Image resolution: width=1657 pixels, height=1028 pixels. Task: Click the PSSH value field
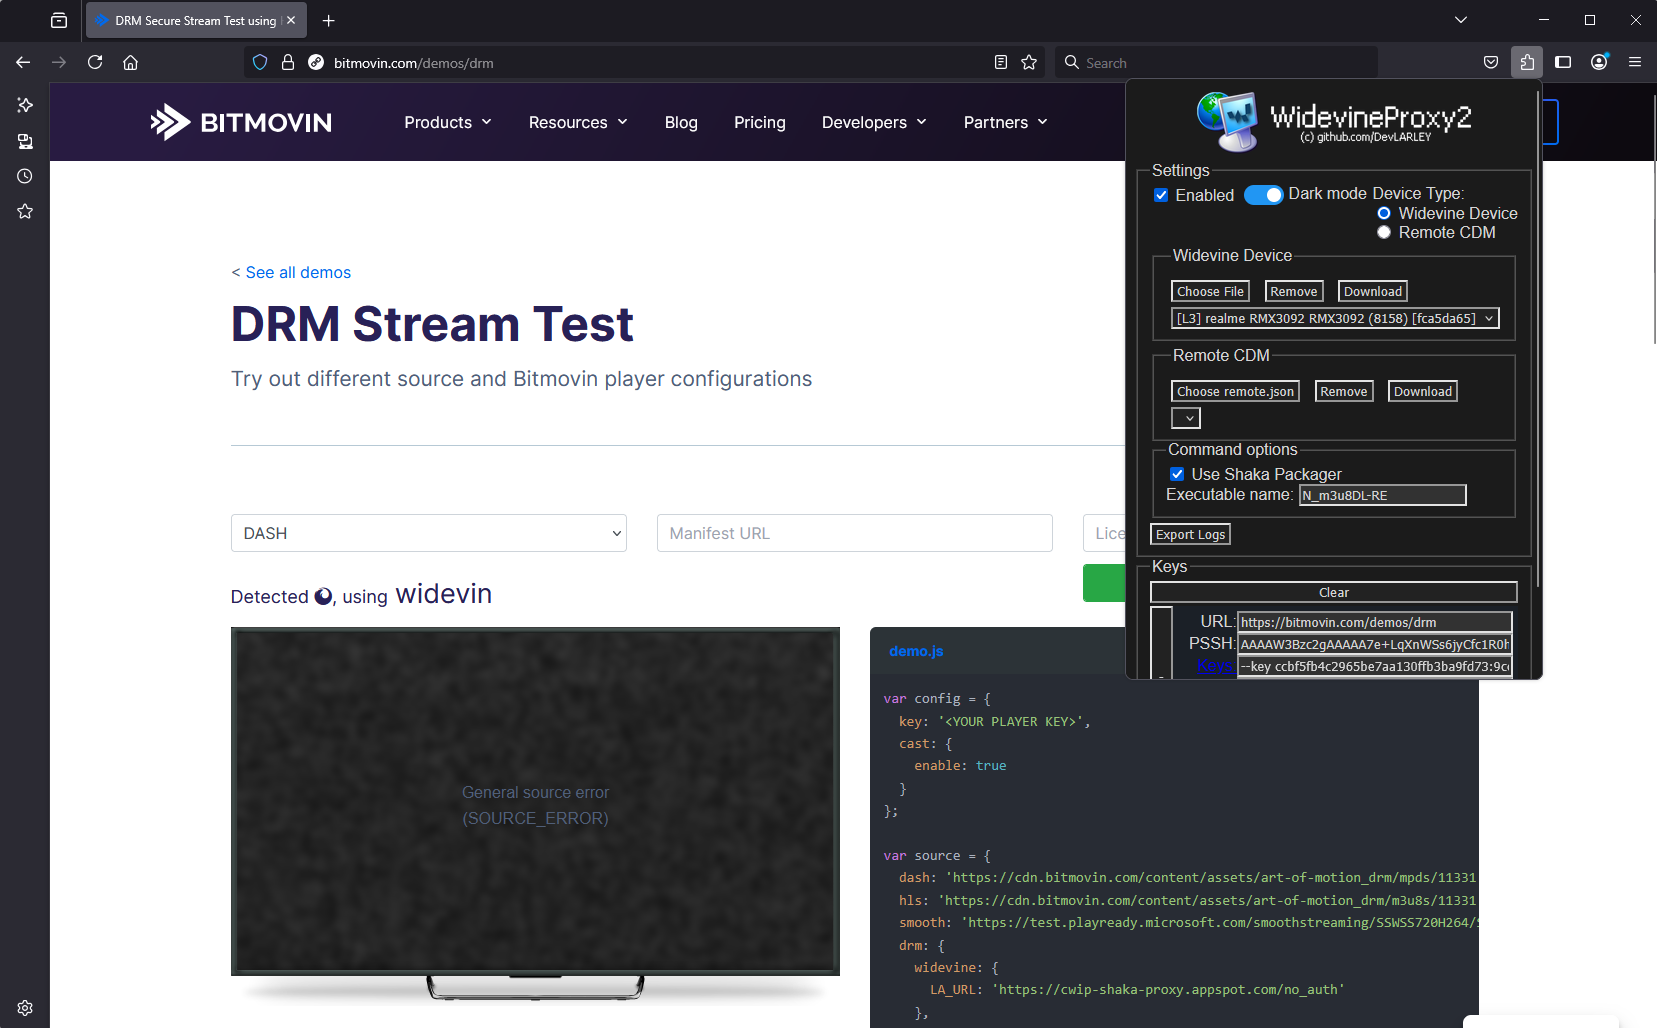point(1375,644)
